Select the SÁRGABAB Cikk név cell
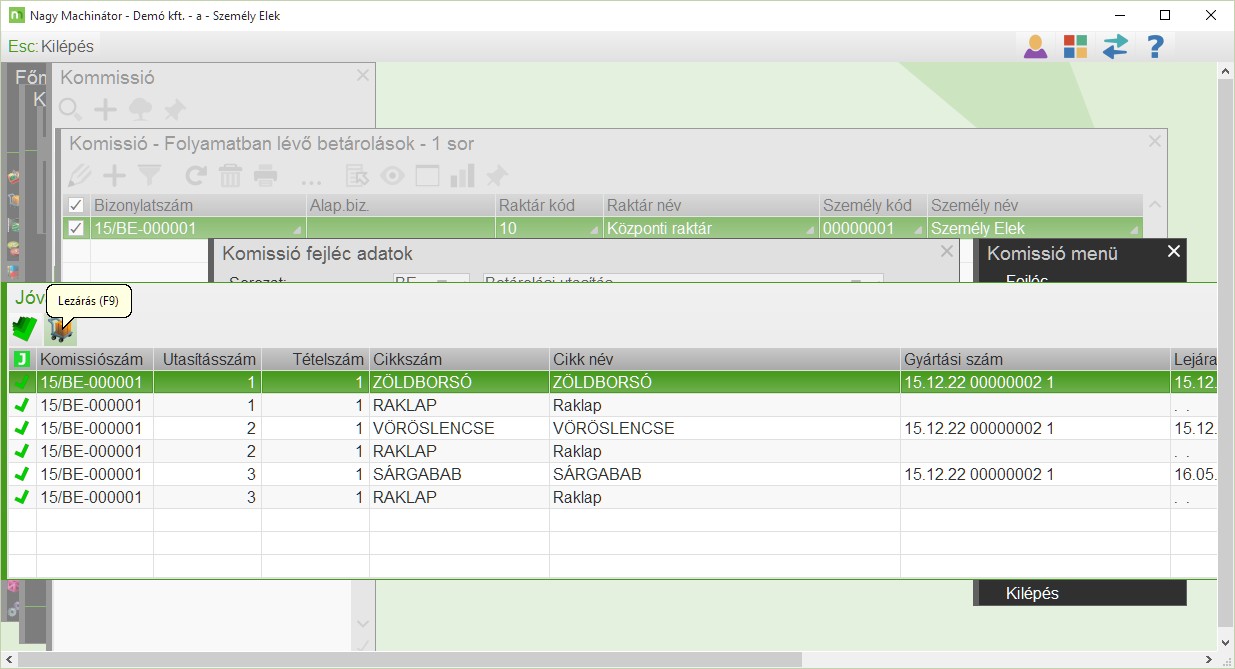This screenshot has height=669, width=1235. point(725,474)
